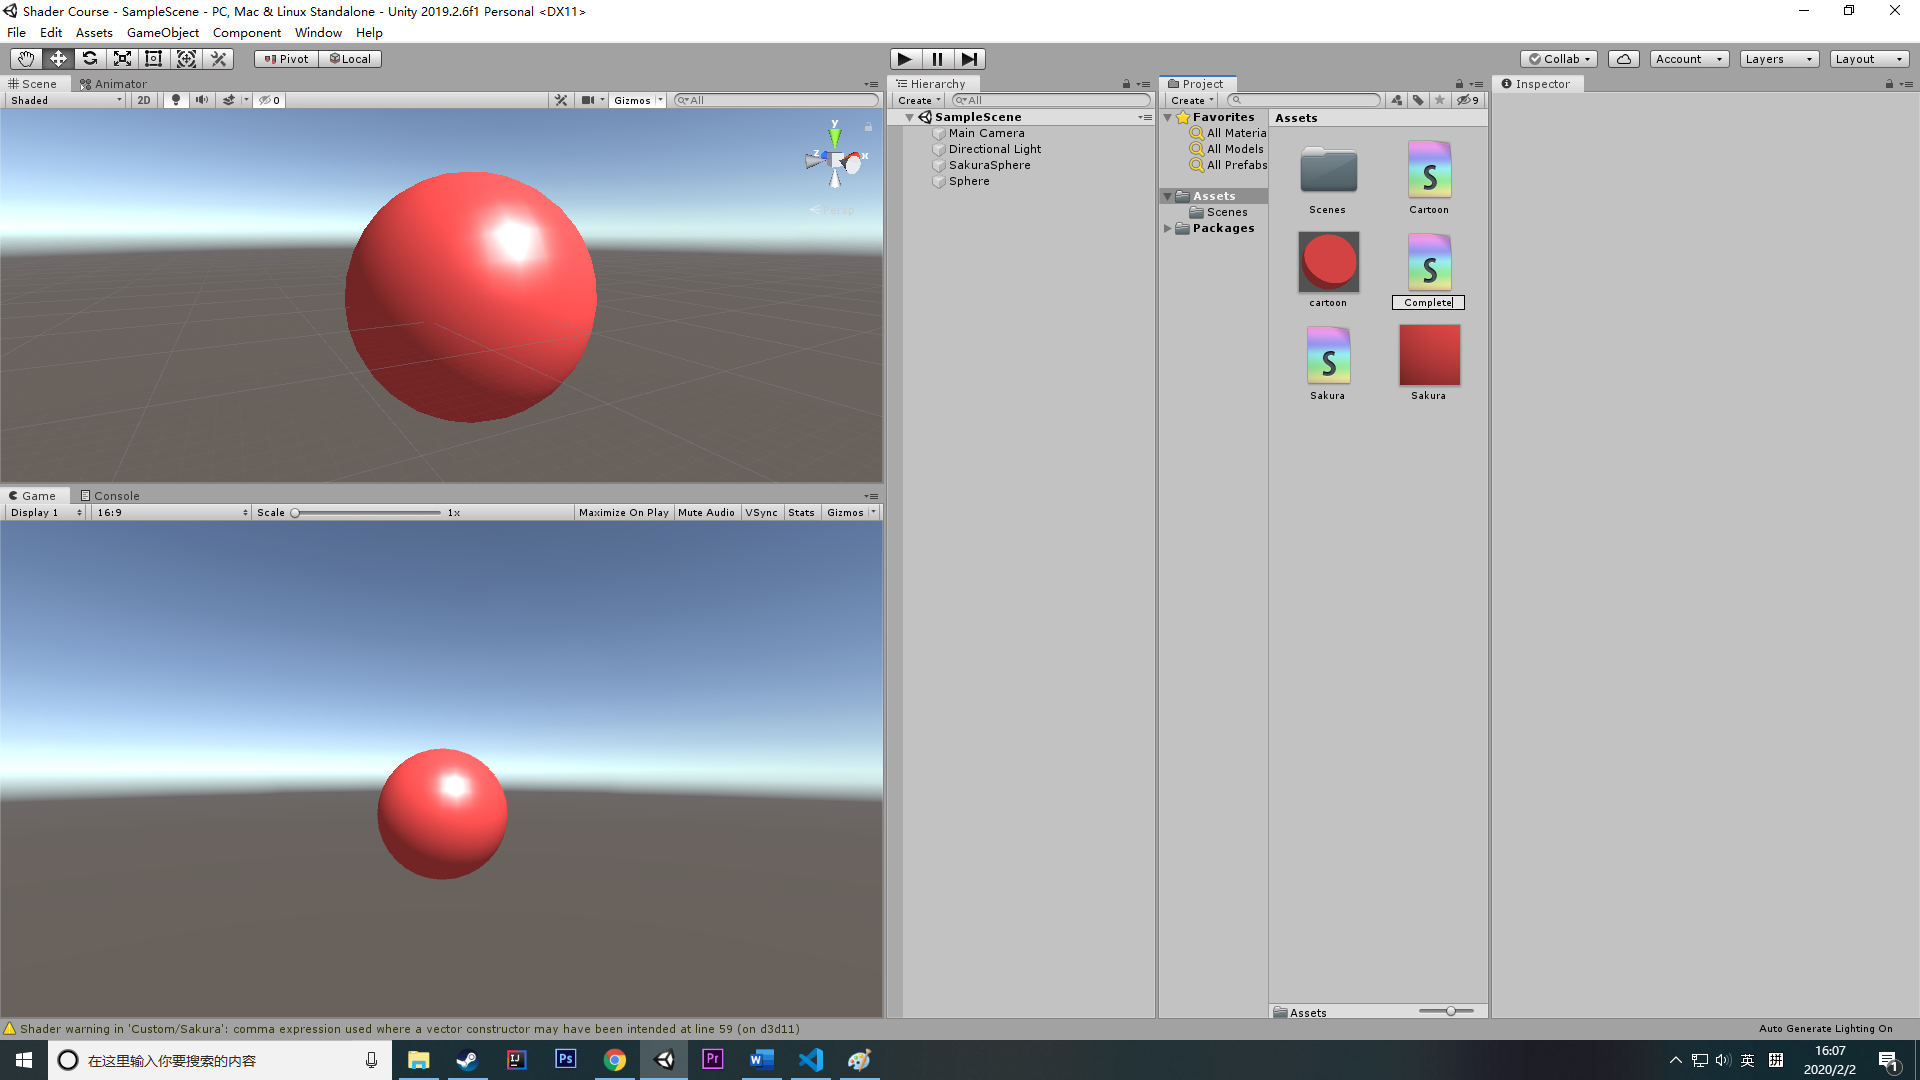Click the Pause button
The width and height of the screenshot is (1920, 1080).
click(937, 59)
